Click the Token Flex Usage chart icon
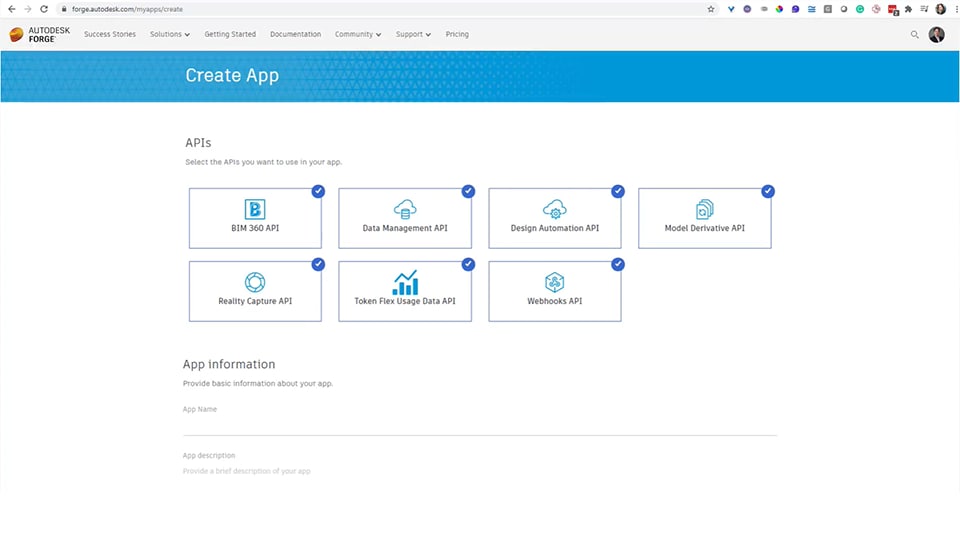The image size is (960, 533). 405,282
